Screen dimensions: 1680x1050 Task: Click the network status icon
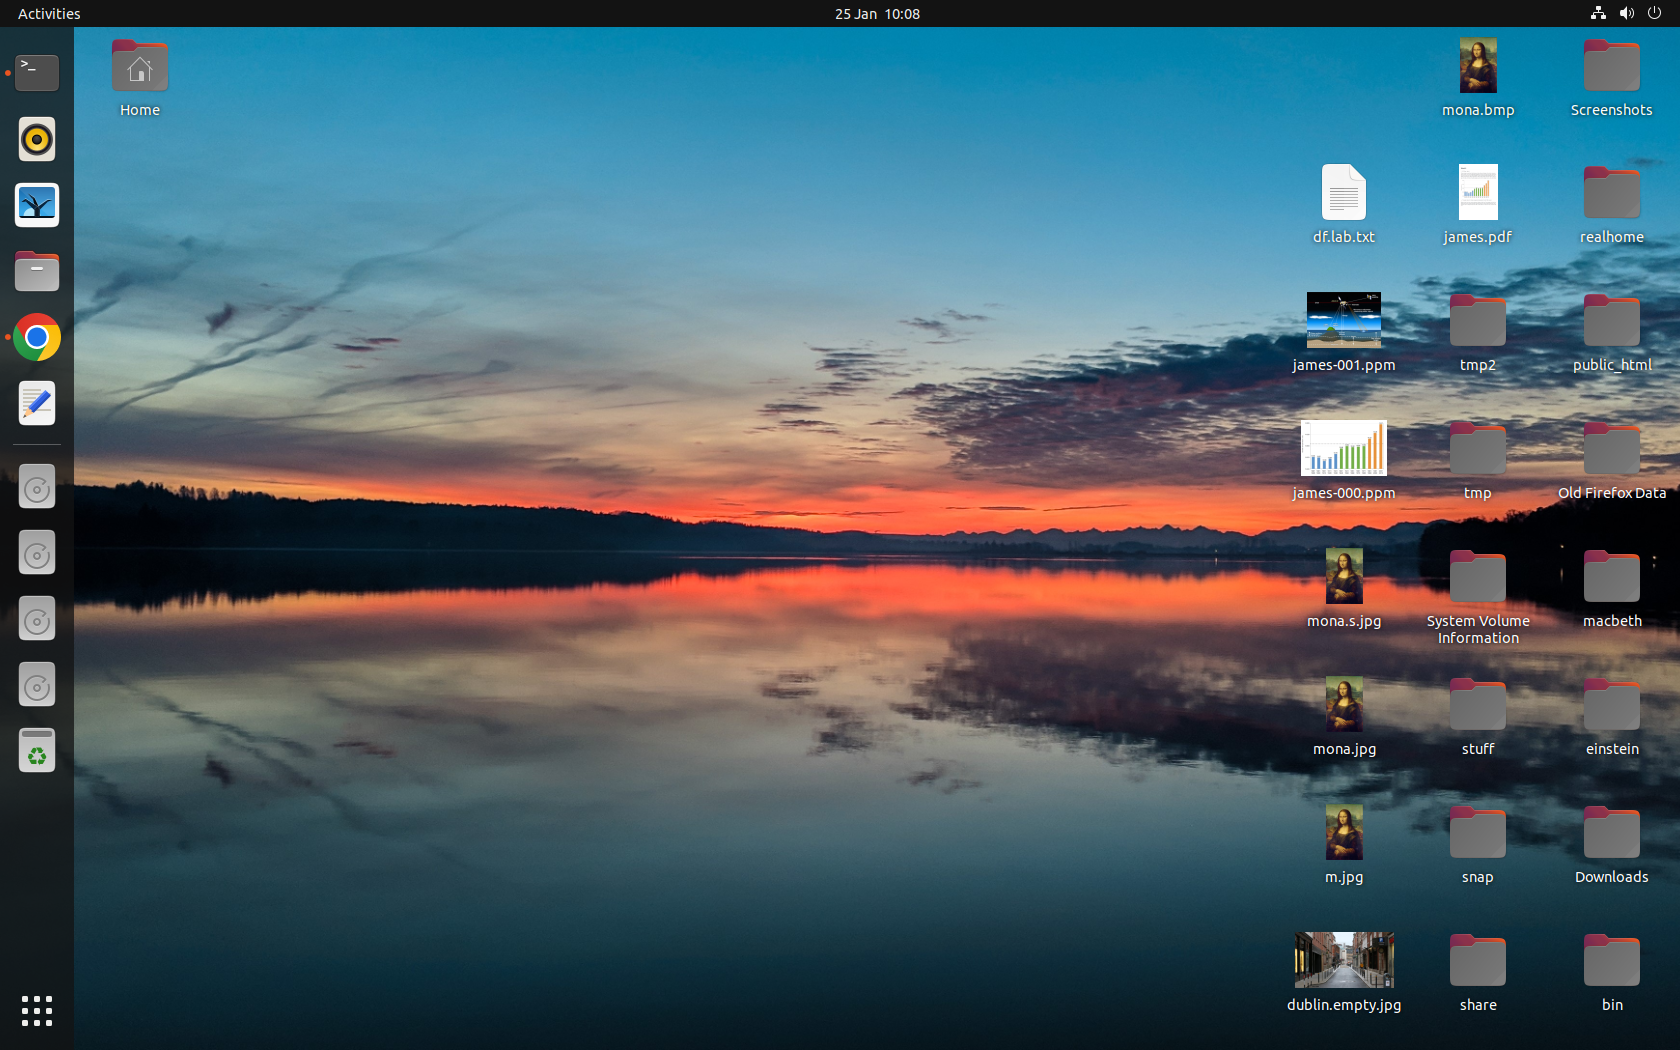(1598, 14)
